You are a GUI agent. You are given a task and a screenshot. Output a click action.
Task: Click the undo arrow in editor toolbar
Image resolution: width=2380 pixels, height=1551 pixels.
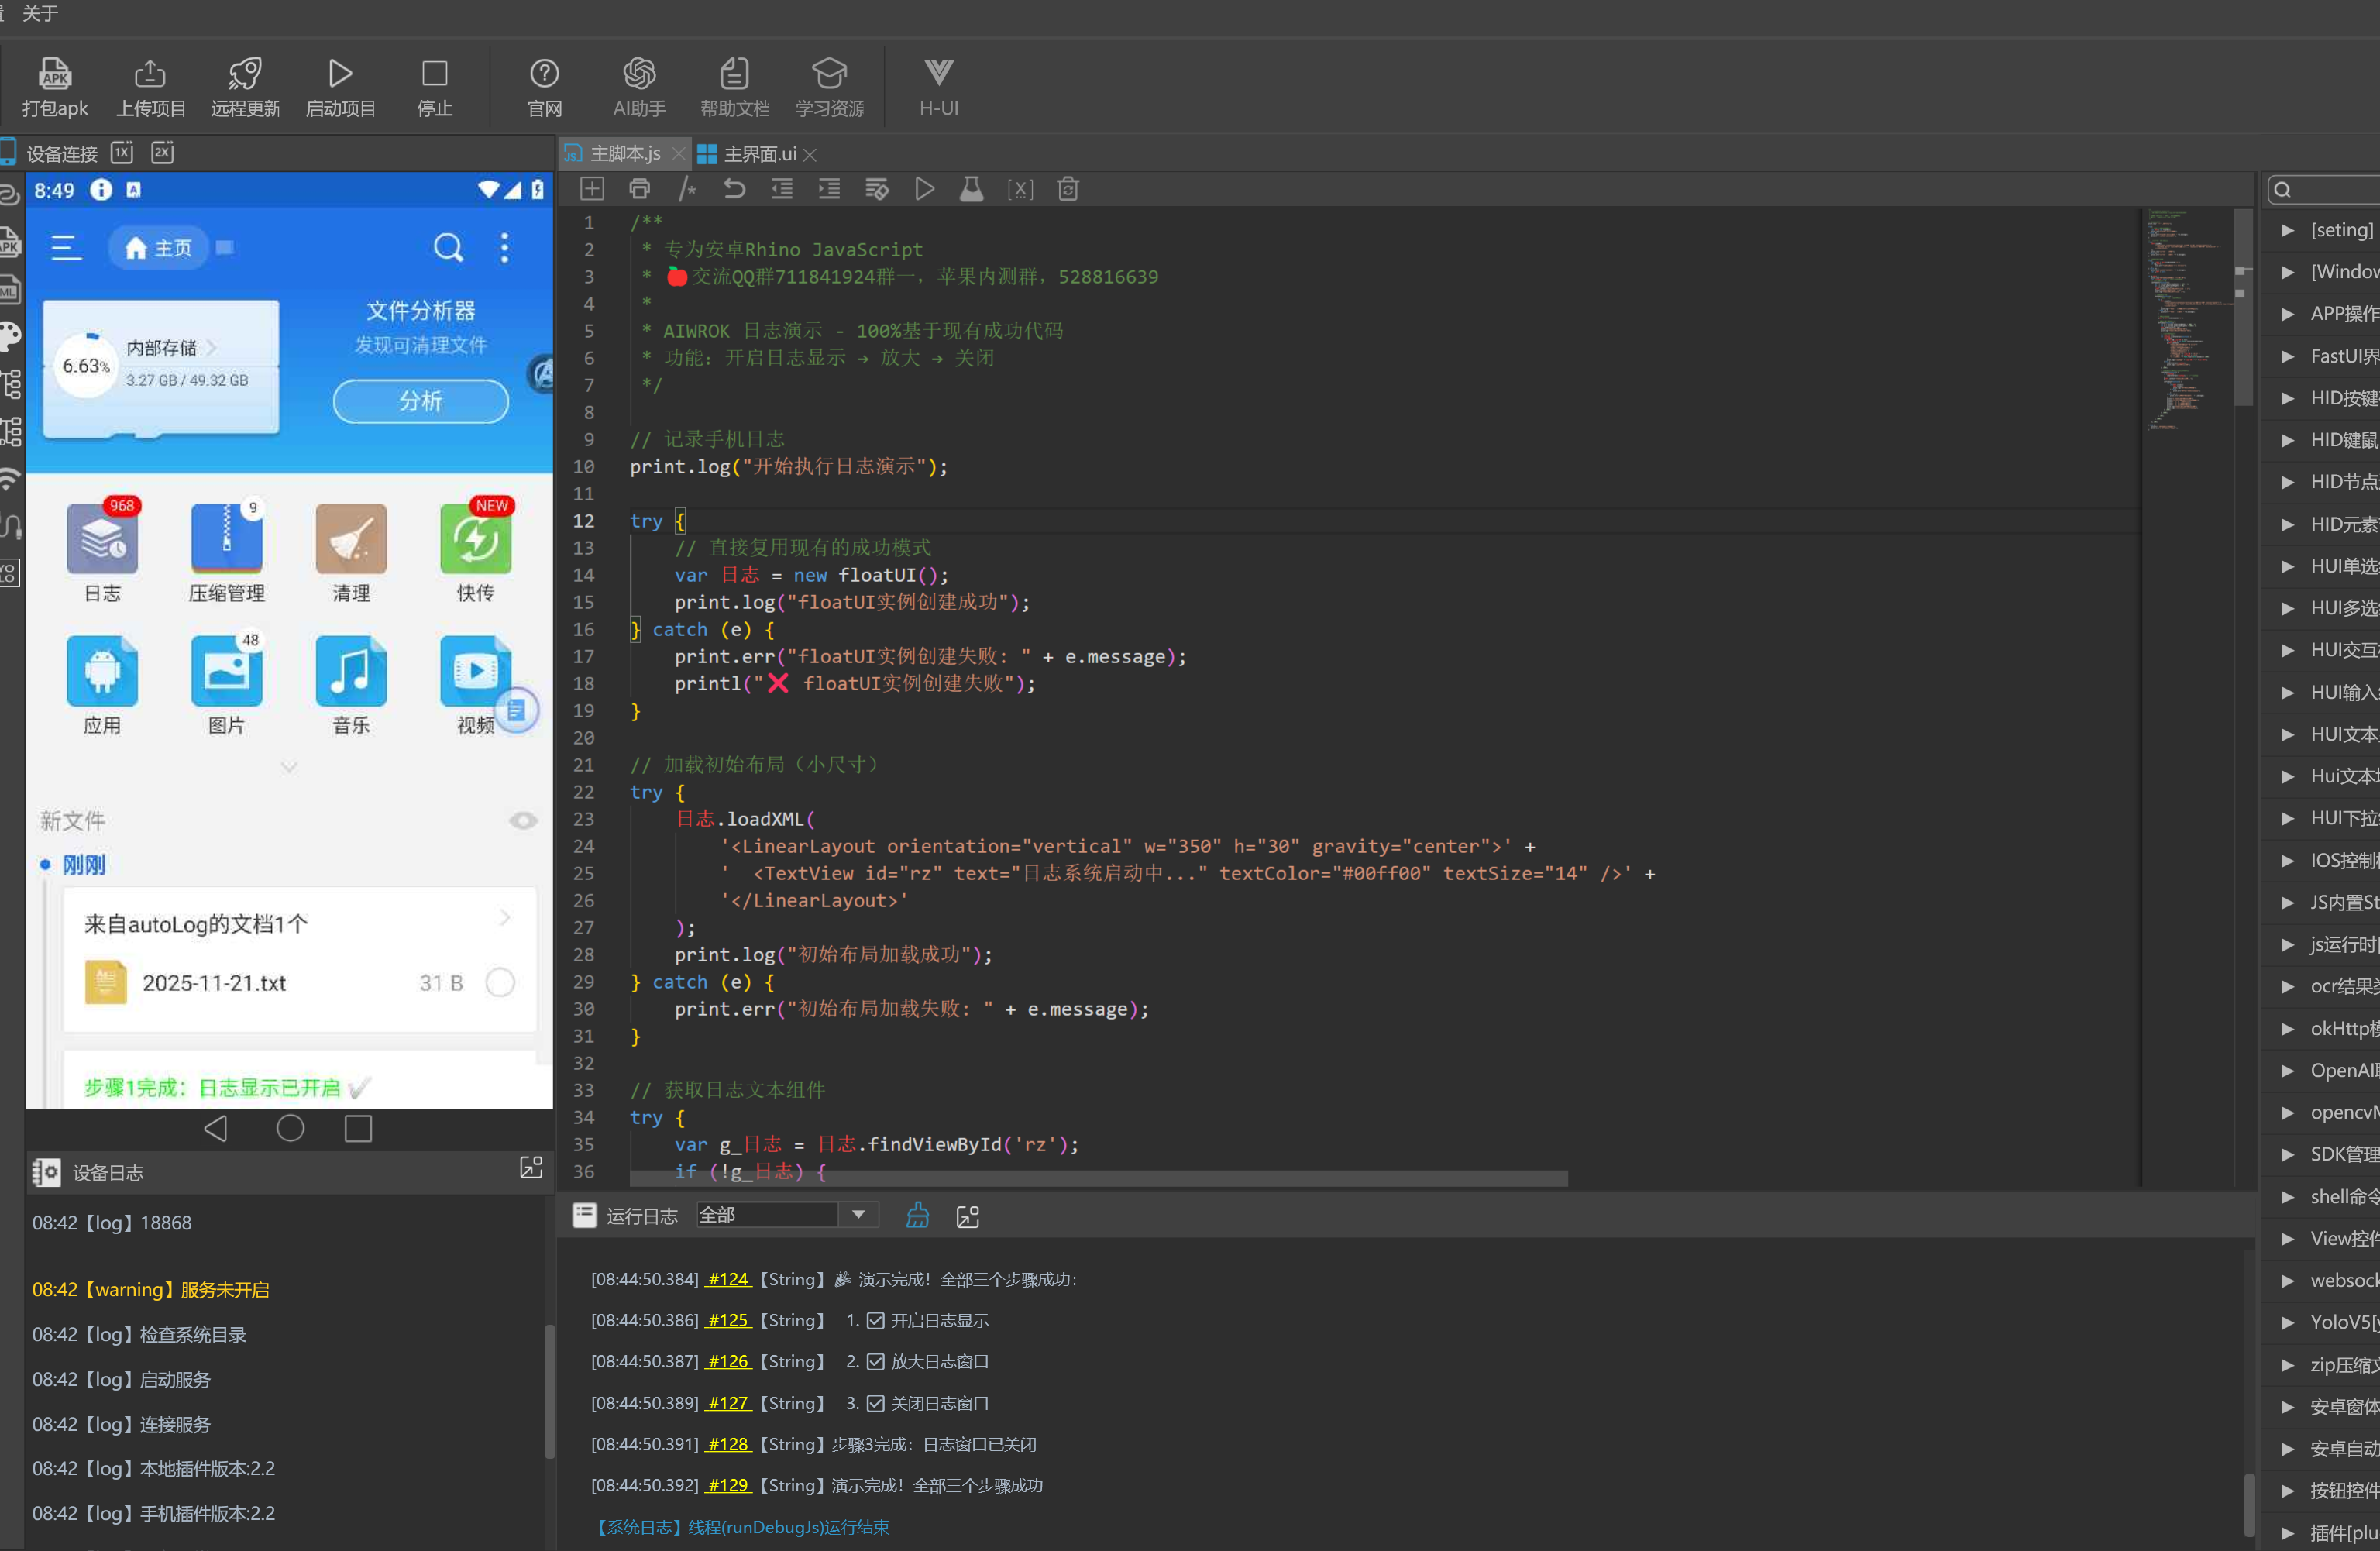pyautogui.click(x=734, y=189)
